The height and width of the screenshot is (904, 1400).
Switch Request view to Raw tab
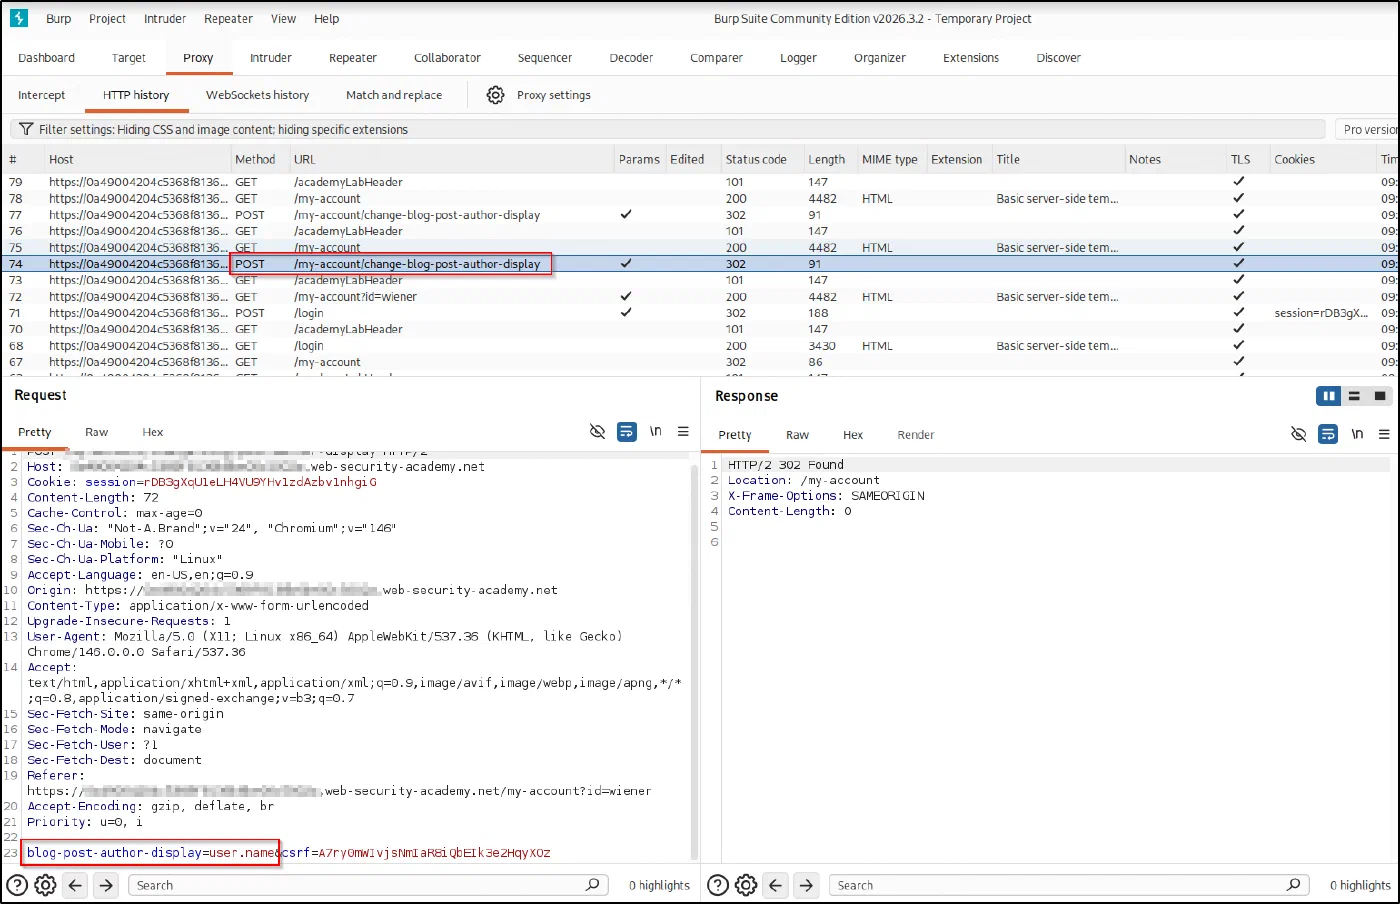[96, 432]
